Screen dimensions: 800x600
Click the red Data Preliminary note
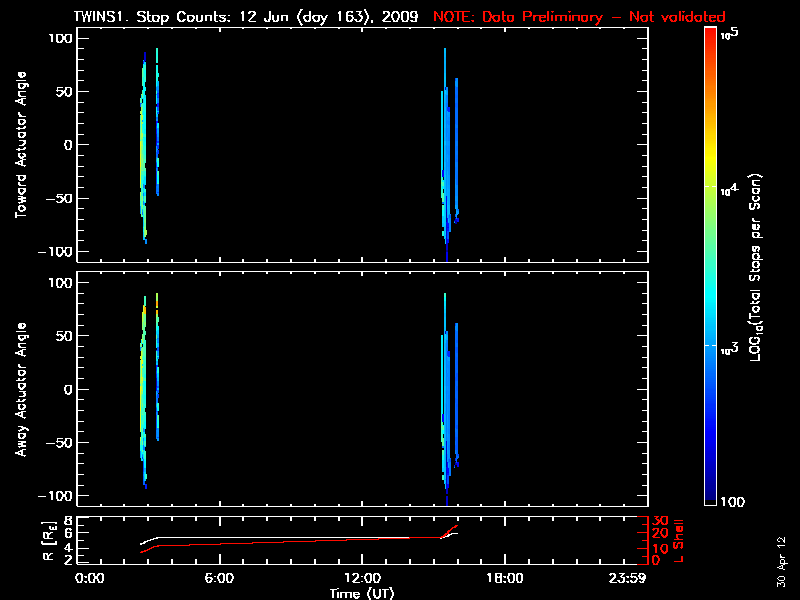pos(579,17)
